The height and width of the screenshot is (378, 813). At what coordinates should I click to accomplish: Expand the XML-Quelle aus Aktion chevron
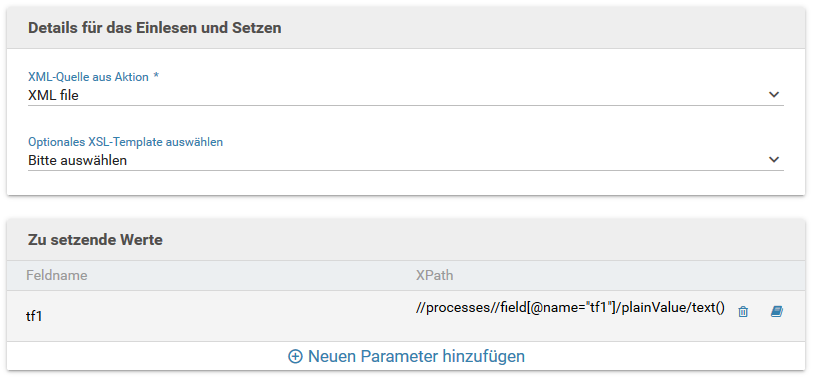coord(774,95)
